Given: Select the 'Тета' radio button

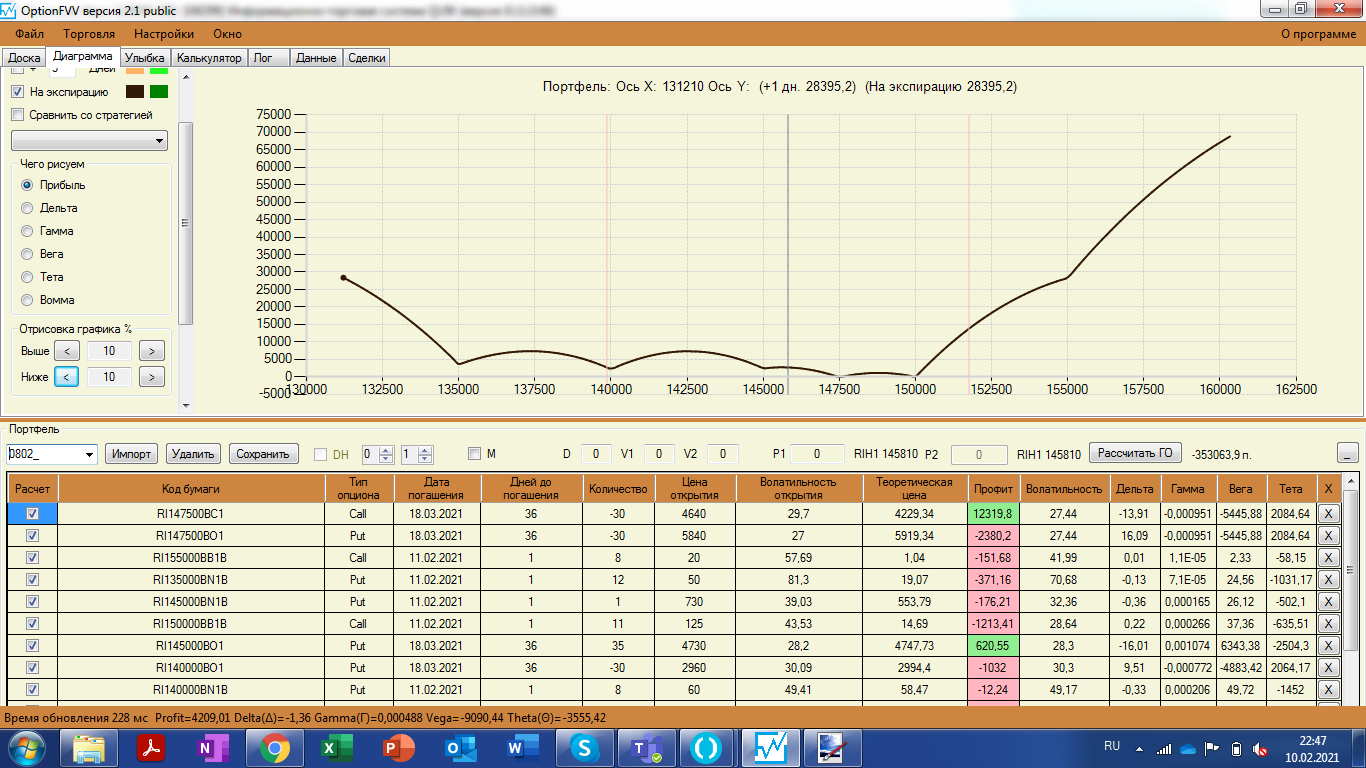Looking at the screenshot, I should click(x=27, y=277).
